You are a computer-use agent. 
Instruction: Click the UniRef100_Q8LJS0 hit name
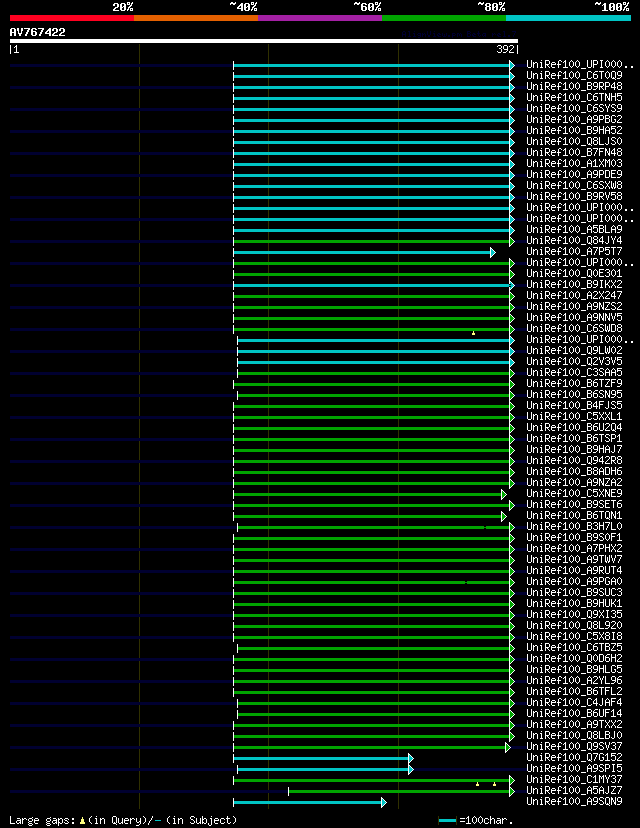pyautogui.click(x=574, y=142)
